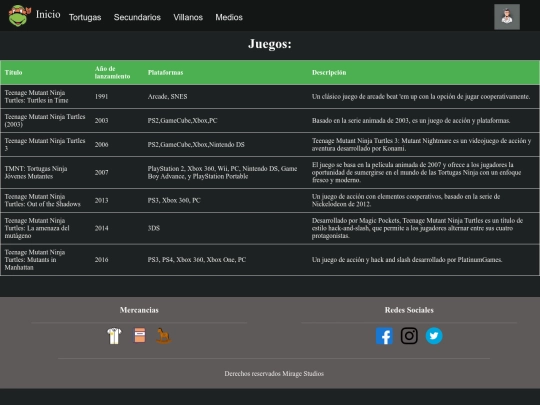Select Teenage Mutant Ninja Turtles 3 title
Screen dimensions: 540x405
click(46, 145)
